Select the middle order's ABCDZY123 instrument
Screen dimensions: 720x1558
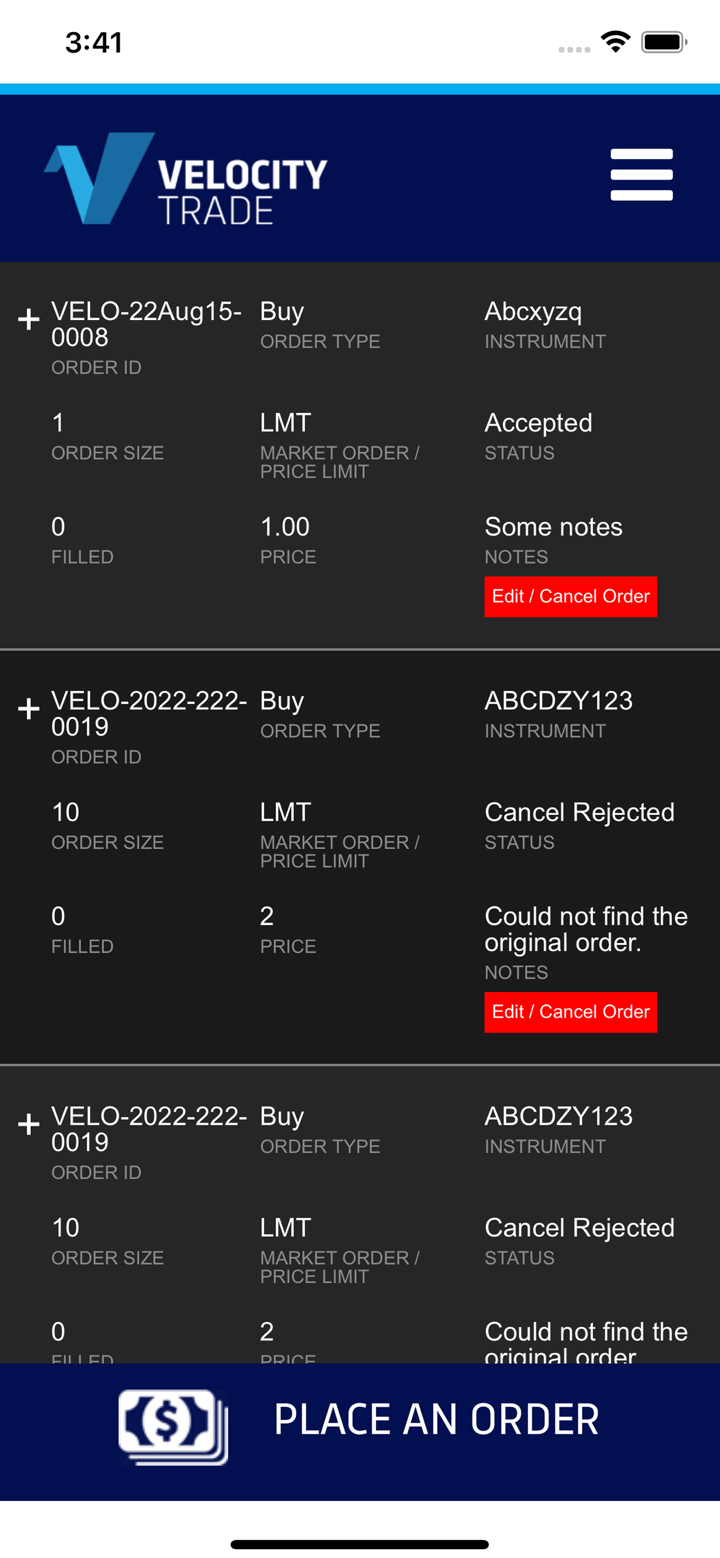coord(558,701)
